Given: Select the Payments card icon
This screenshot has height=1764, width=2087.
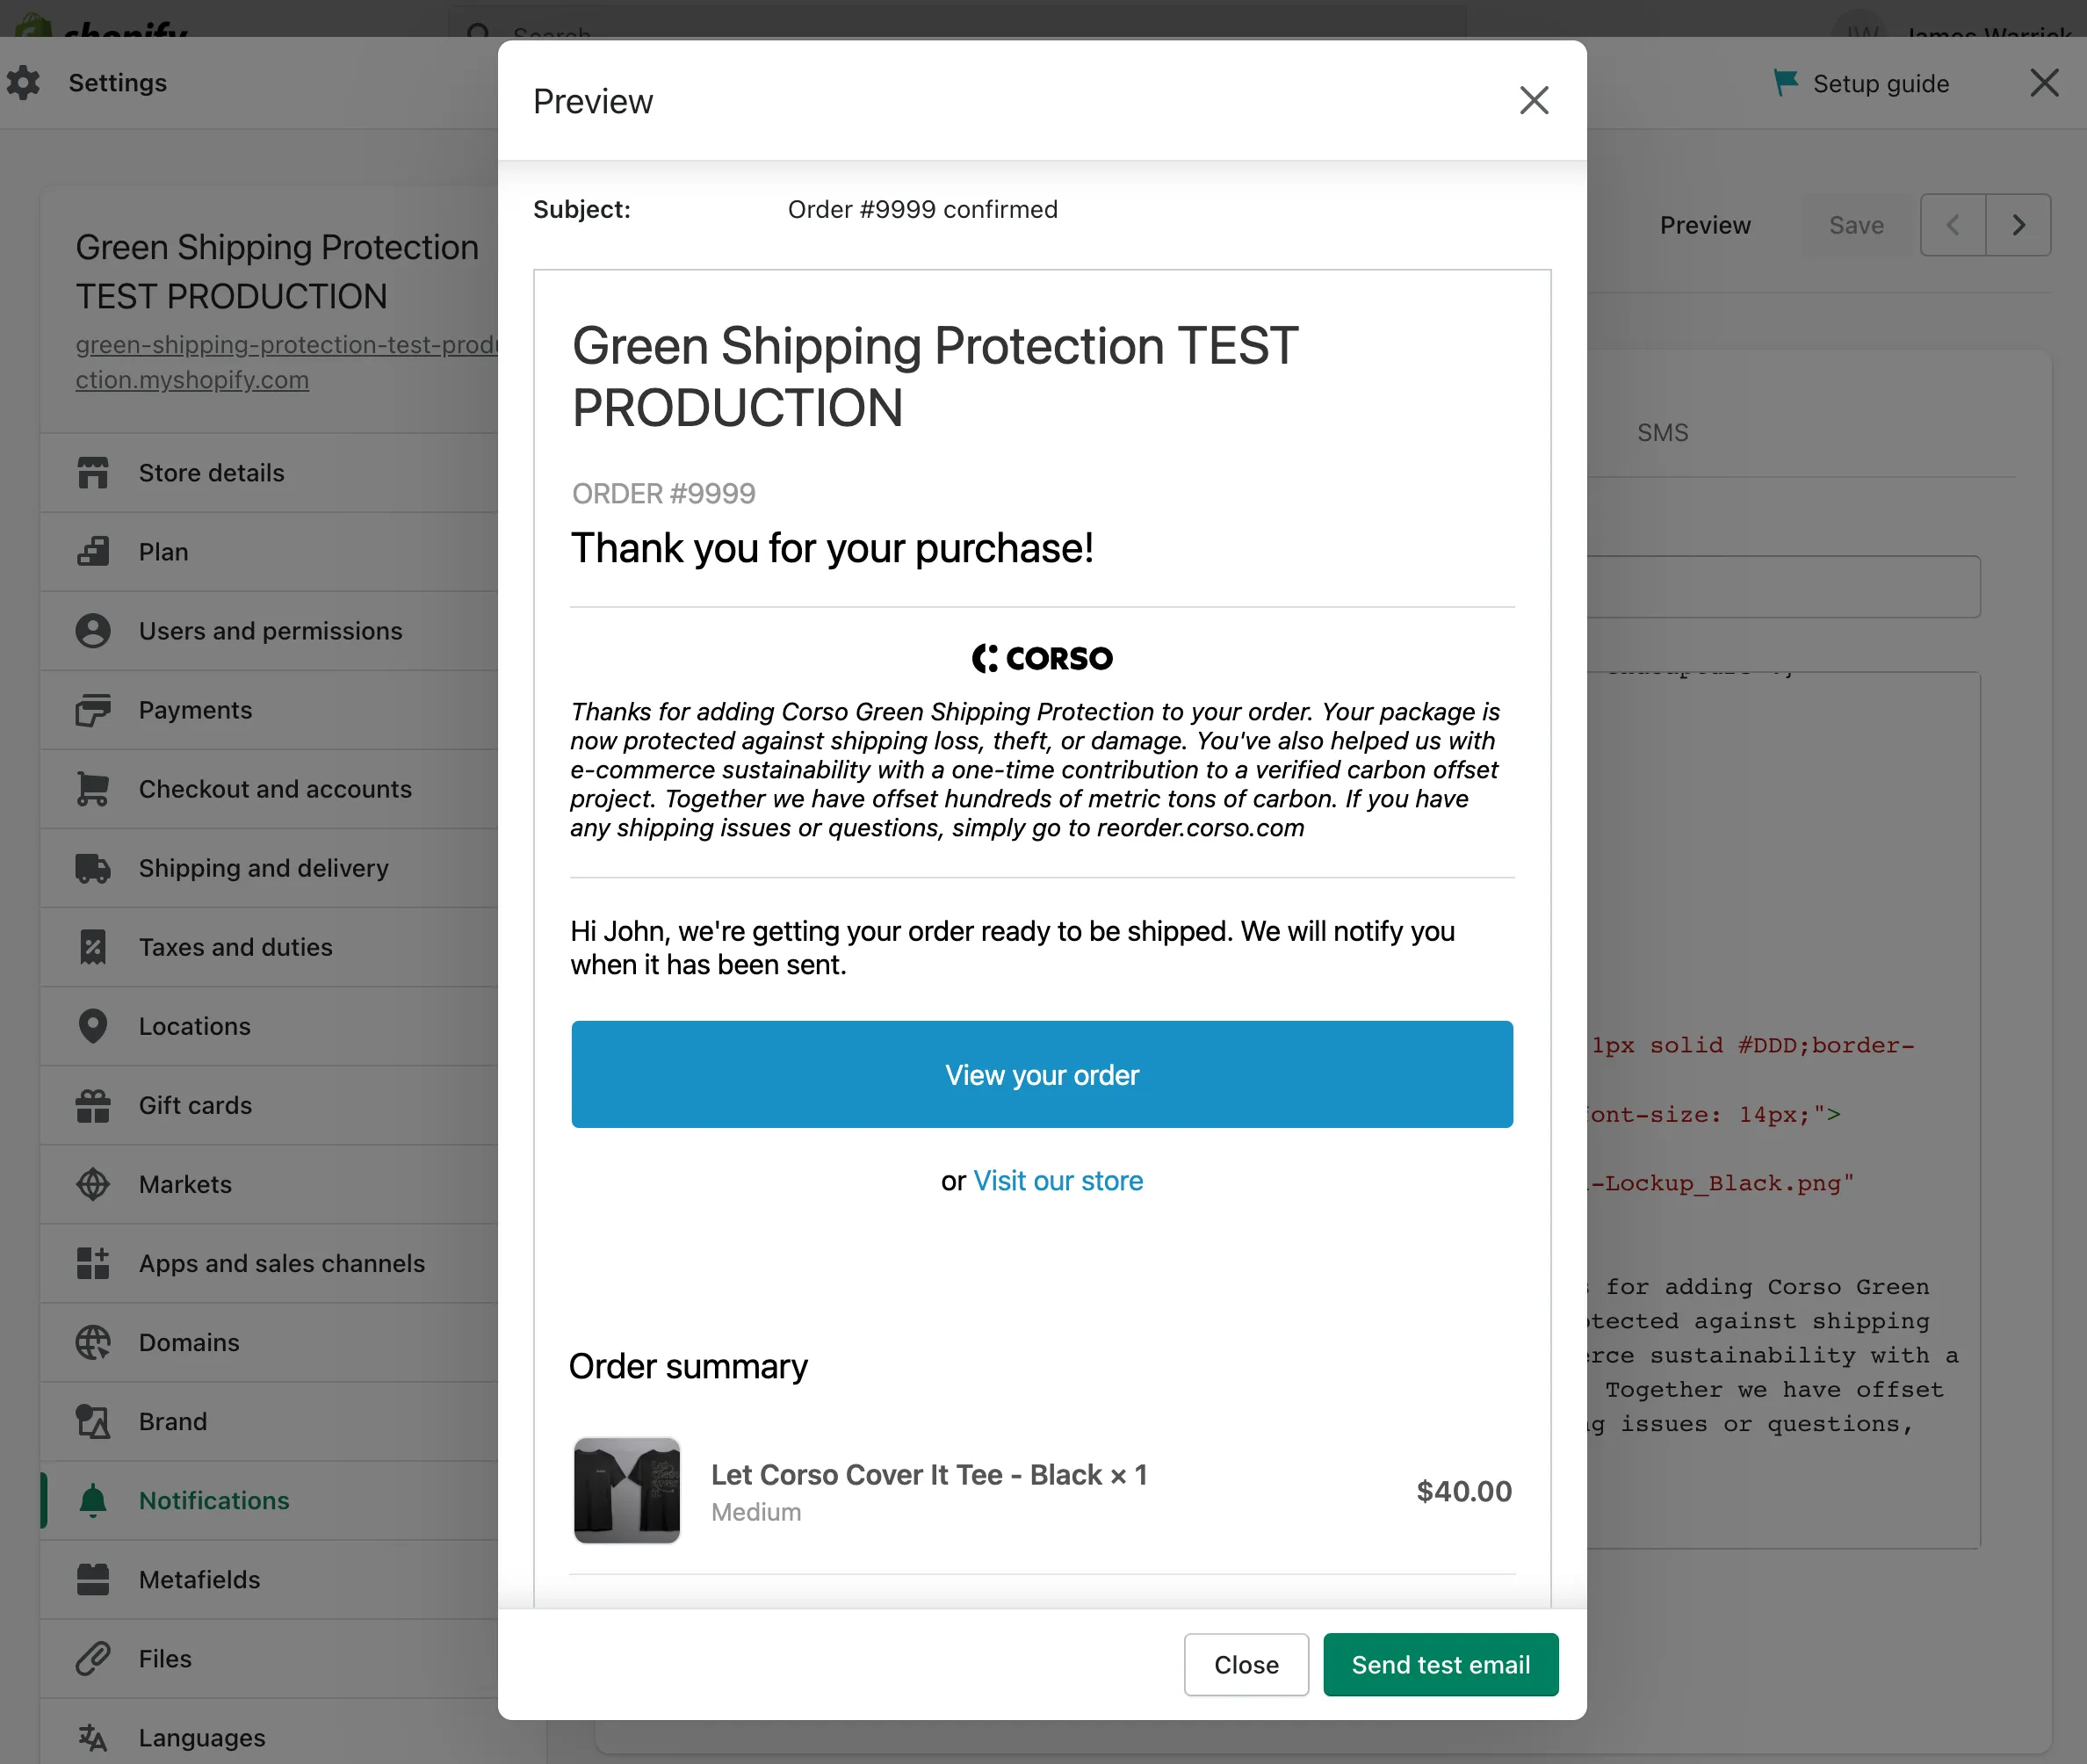Looking at the screenshot, I should pos(93,709).
